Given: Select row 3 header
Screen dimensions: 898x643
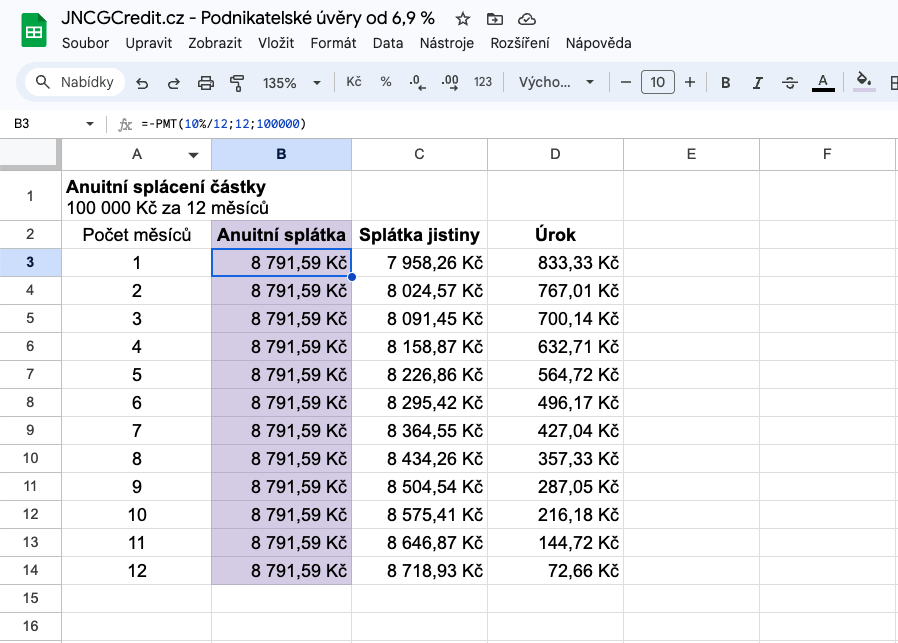Looking at the screenshot, I should tap(30, 262).
